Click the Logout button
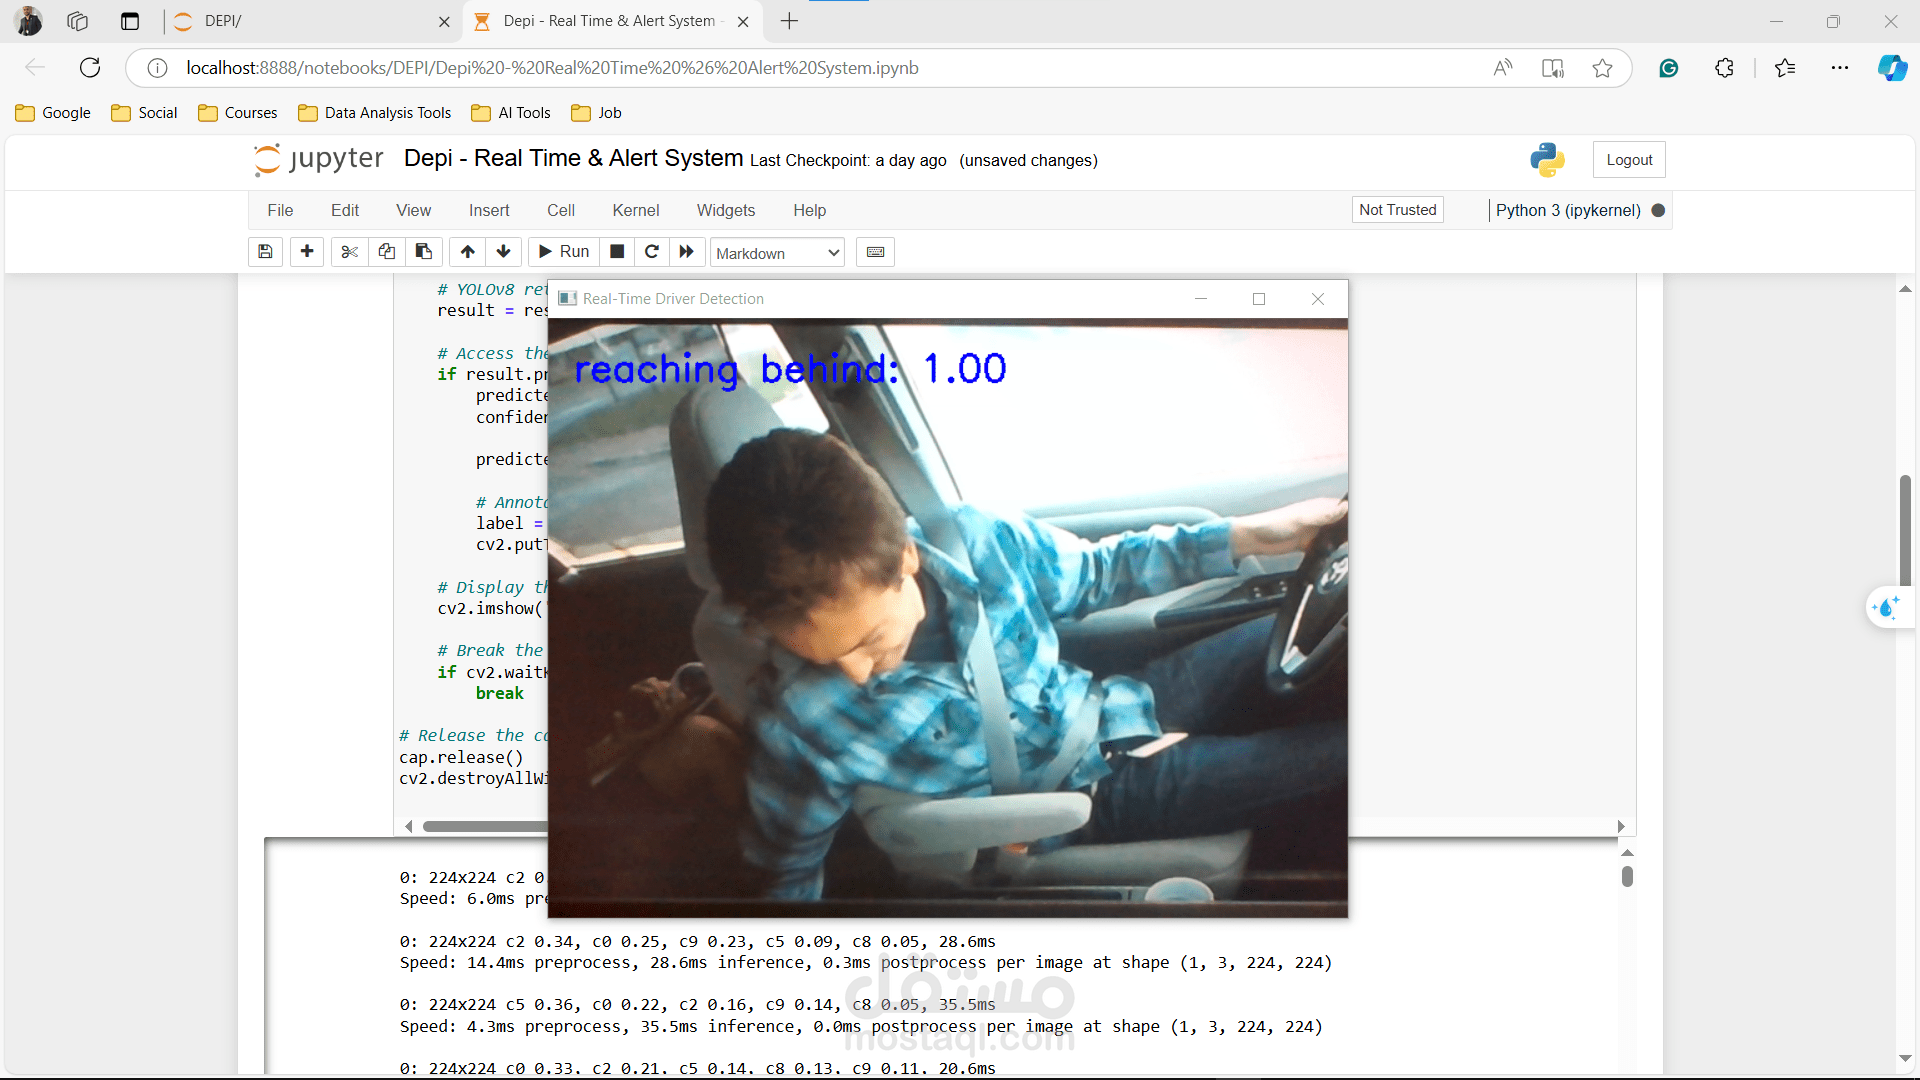This screenshot has width=1920, height=1080. pos(1629,160)
